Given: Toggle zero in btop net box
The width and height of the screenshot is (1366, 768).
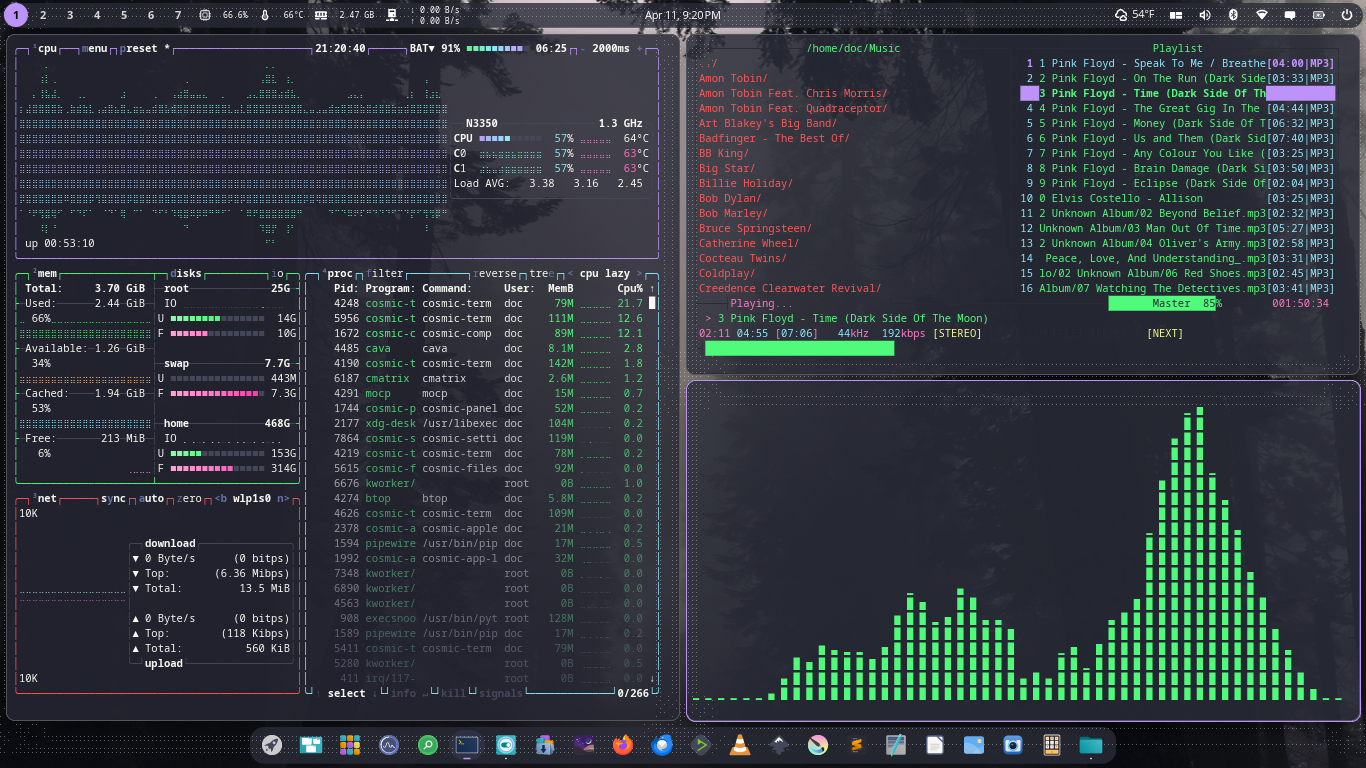Looking at the screenshot, I should tap(189, 498).
